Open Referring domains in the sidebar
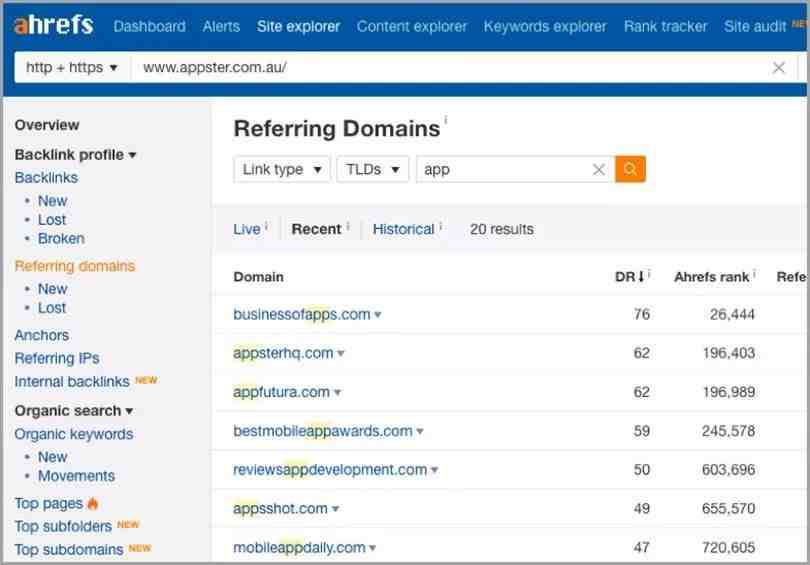 74,266
